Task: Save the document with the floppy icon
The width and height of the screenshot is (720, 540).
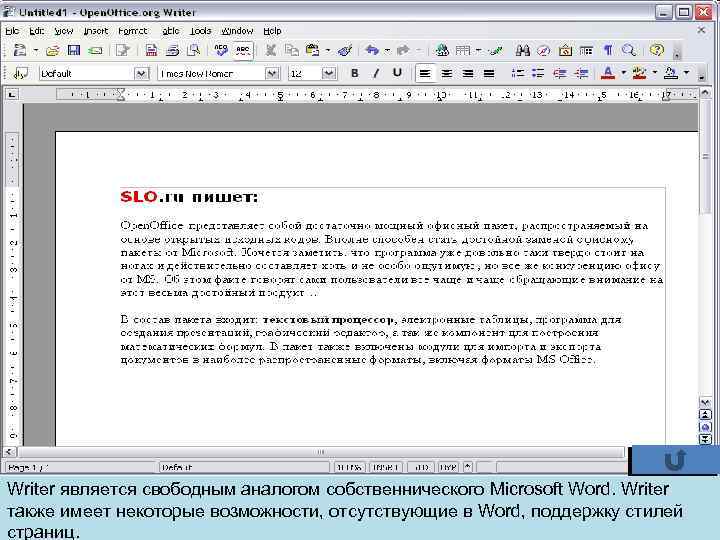Action: pos(74,50)
